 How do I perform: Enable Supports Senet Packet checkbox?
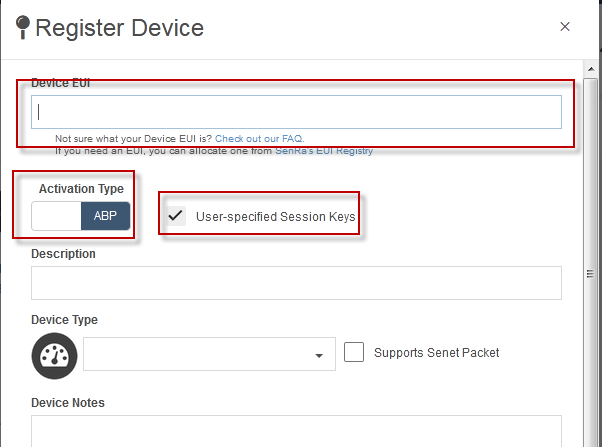tap(354, 352)
